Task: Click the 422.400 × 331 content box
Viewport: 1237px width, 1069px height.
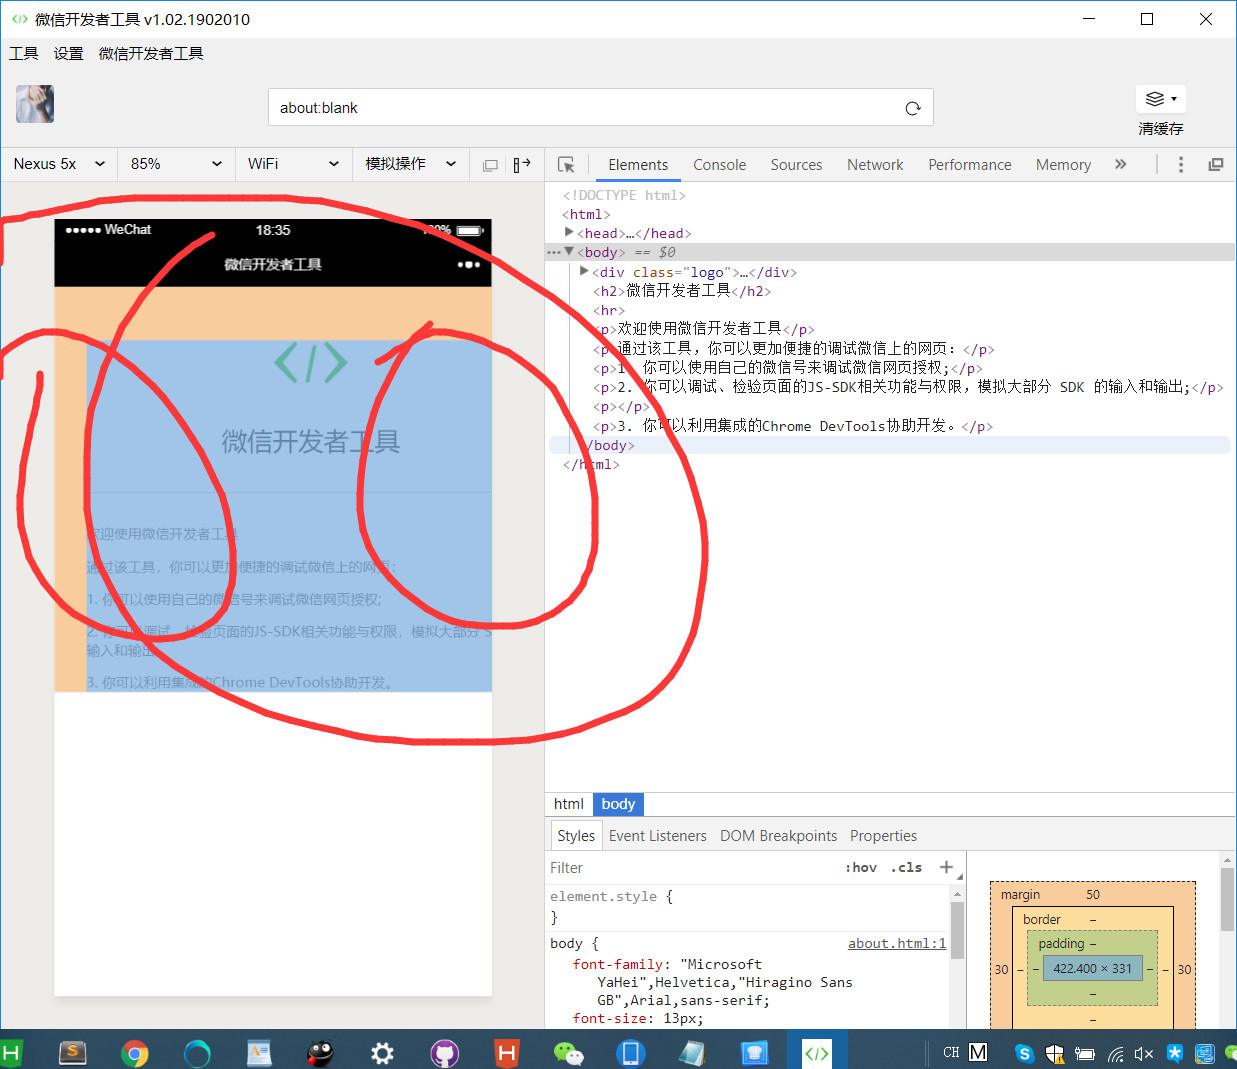Action: tap(1092, 968)
